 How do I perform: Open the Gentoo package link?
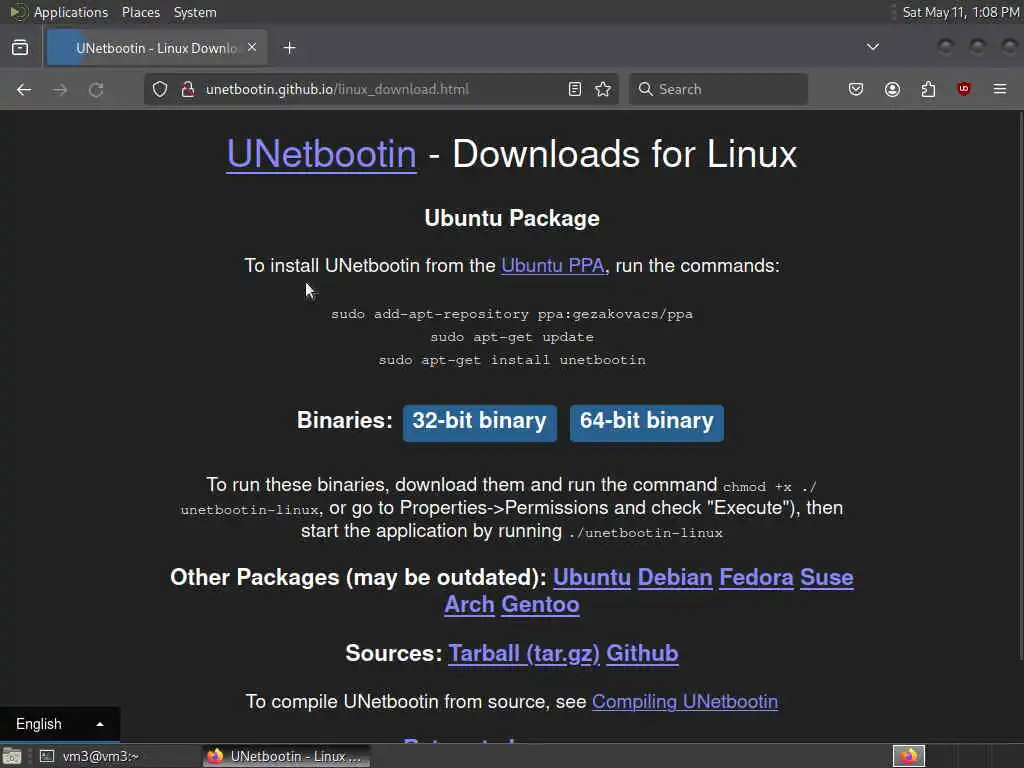coord(540,605)
